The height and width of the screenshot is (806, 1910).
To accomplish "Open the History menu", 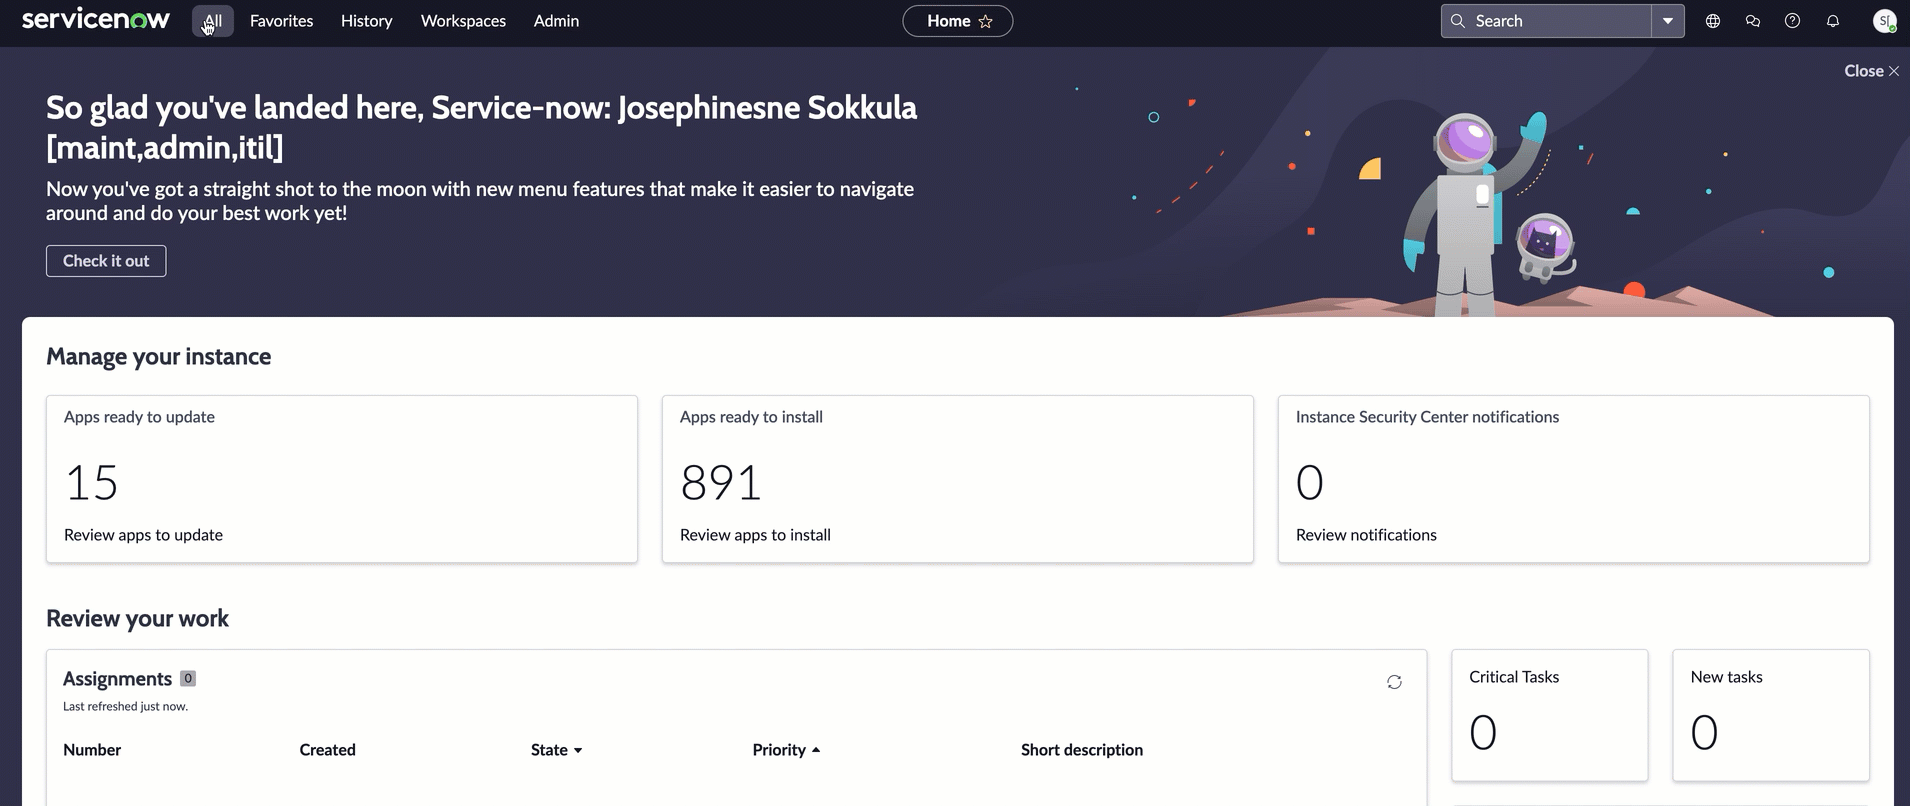I will pos(366,21).
